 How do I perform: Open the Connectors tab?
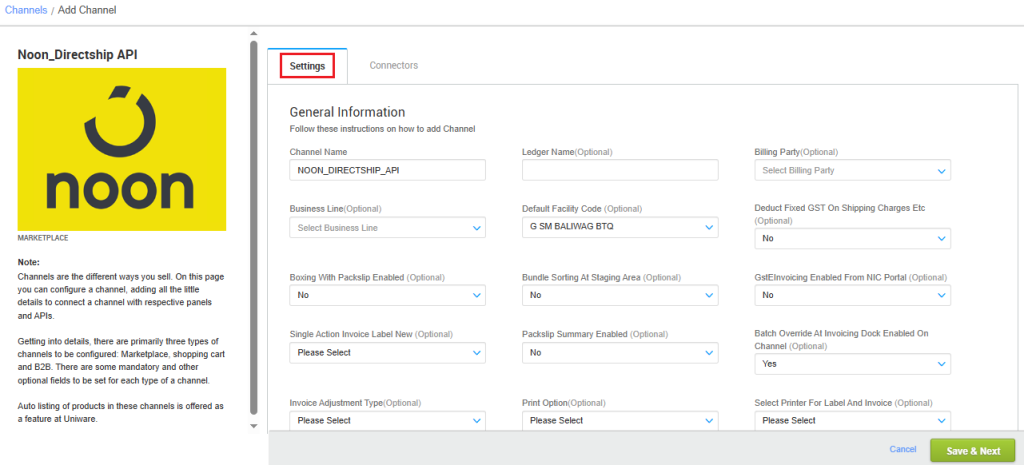(394, 65)
